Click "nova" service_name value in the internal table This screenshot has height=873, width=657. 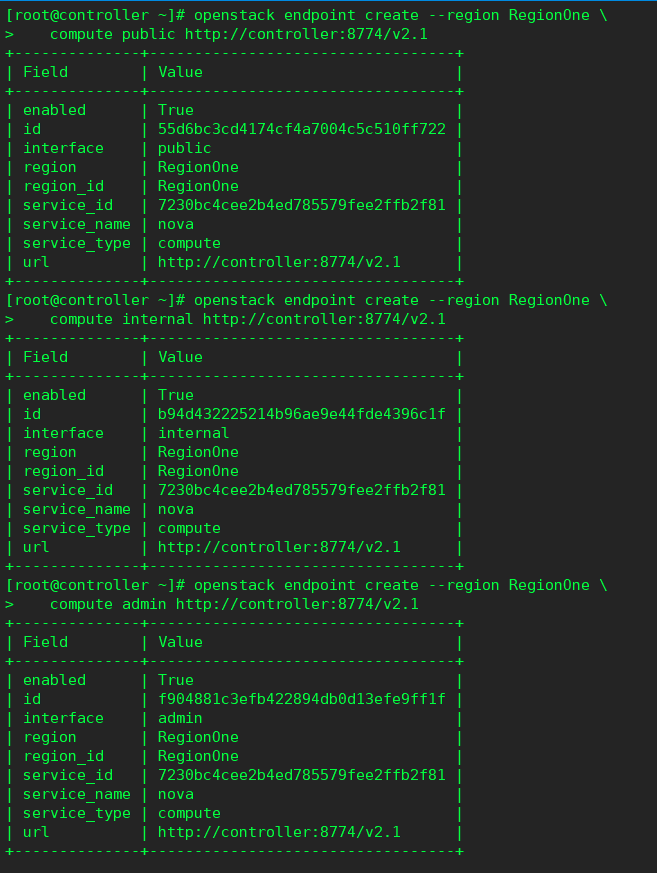175,509
